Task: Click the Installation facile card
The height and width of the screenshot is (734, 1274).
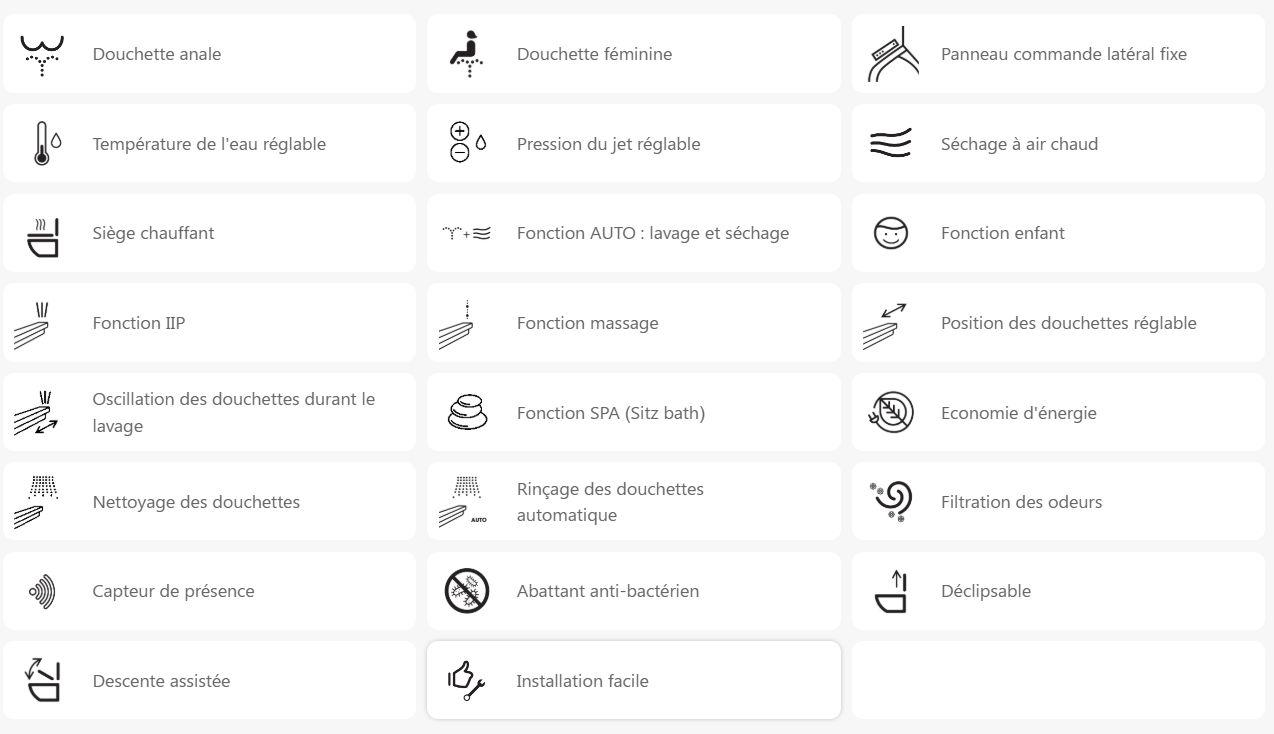Action: tap(633, 680)
